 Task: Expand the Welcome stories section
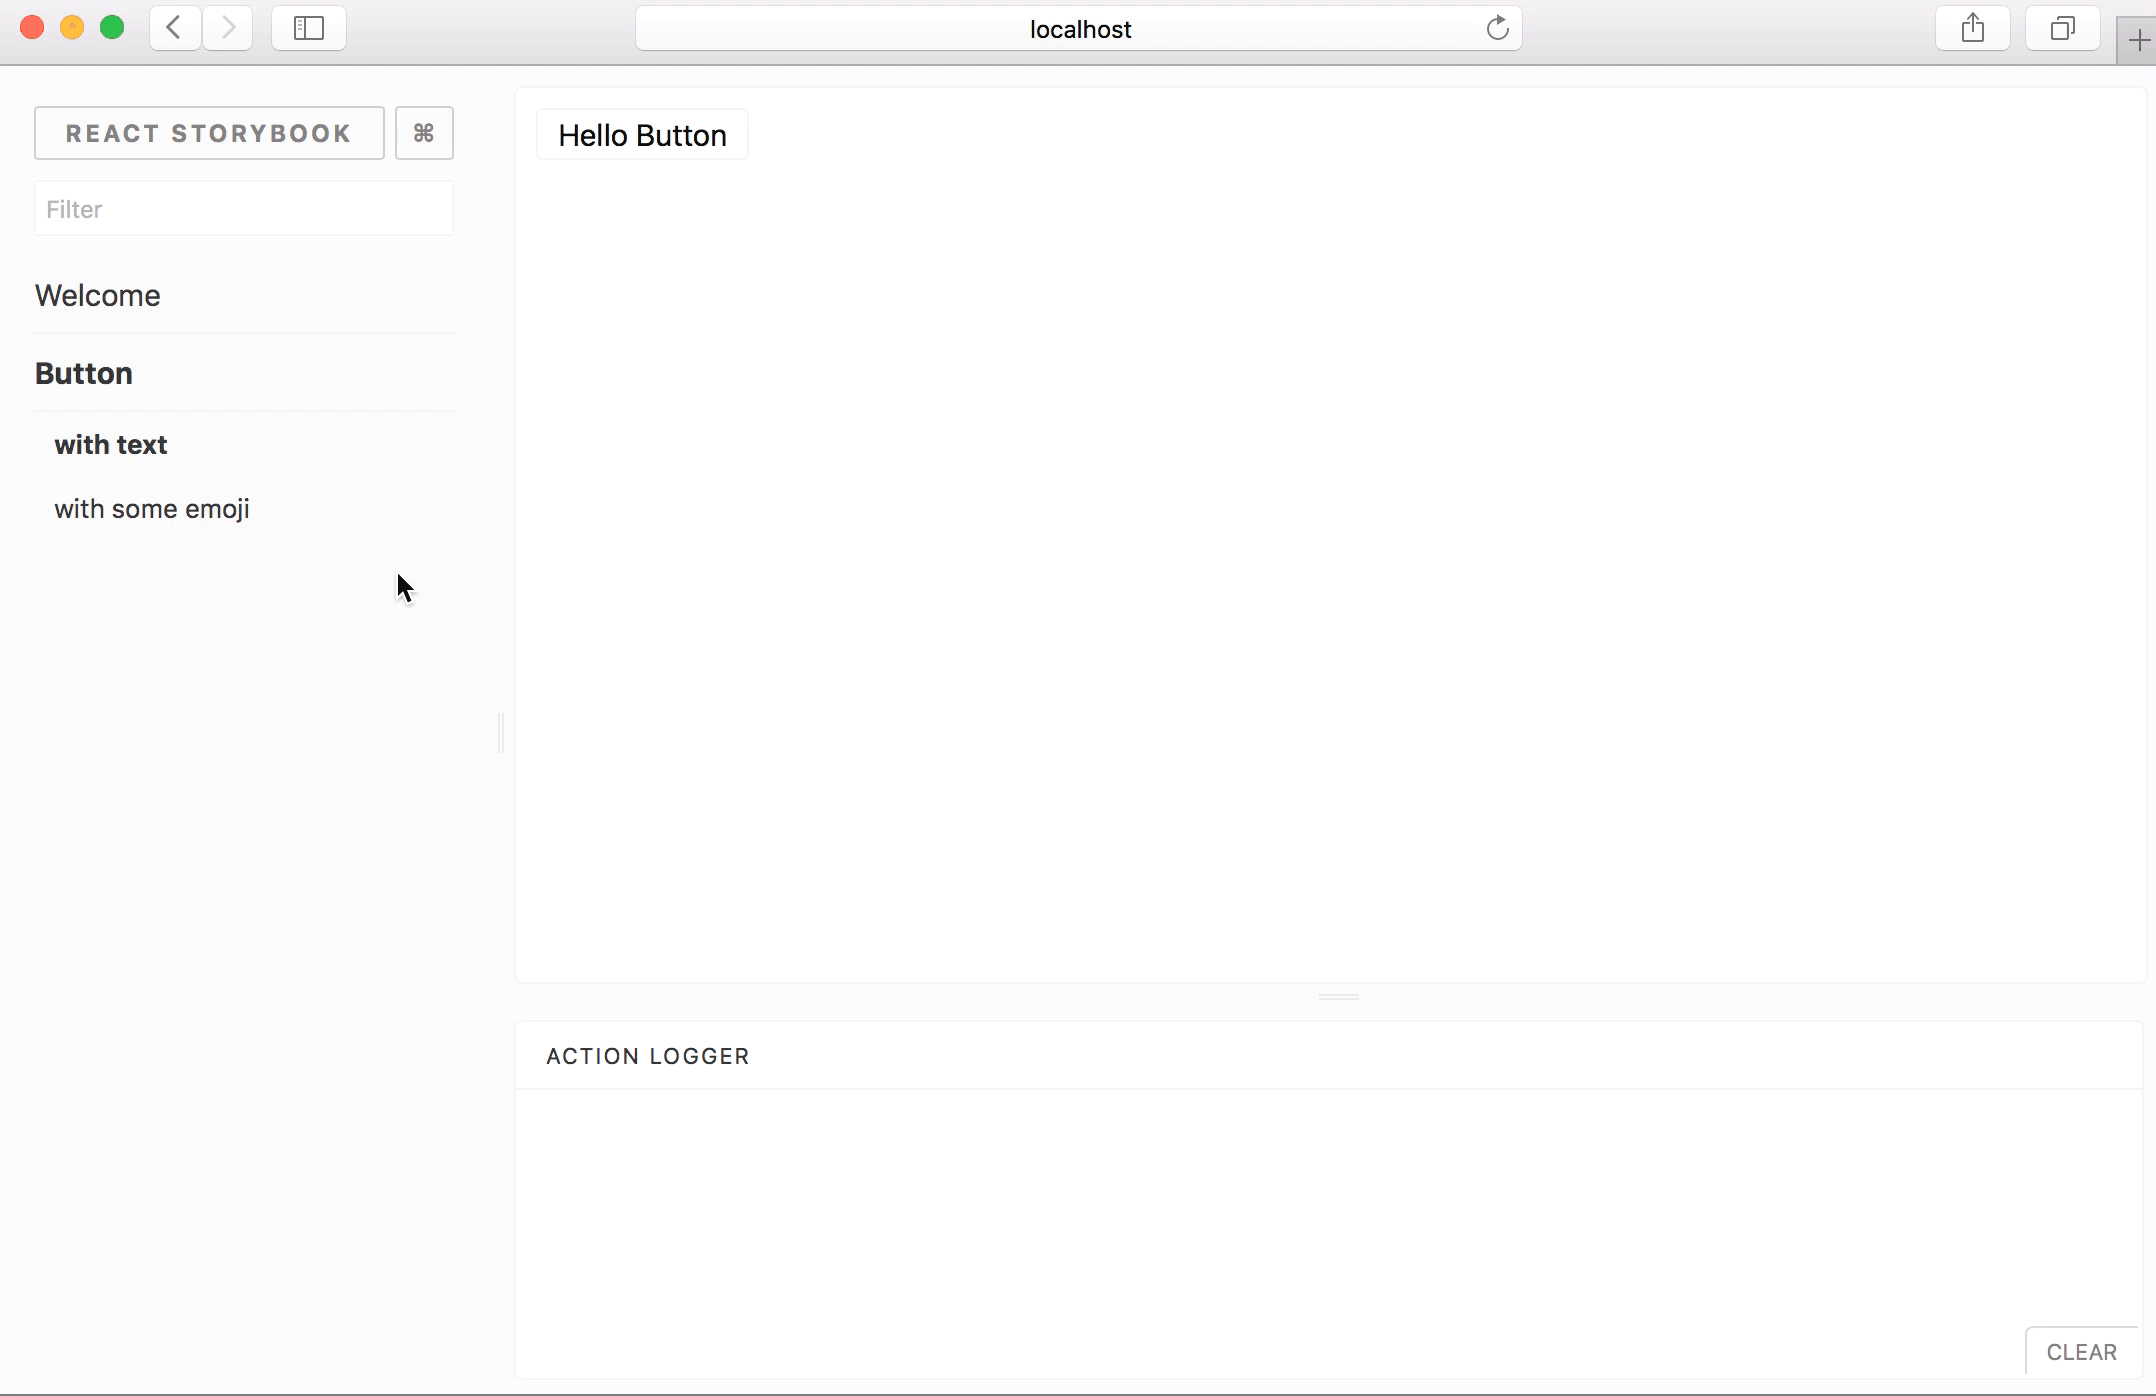pyautogui.click(x=97, y=294)
